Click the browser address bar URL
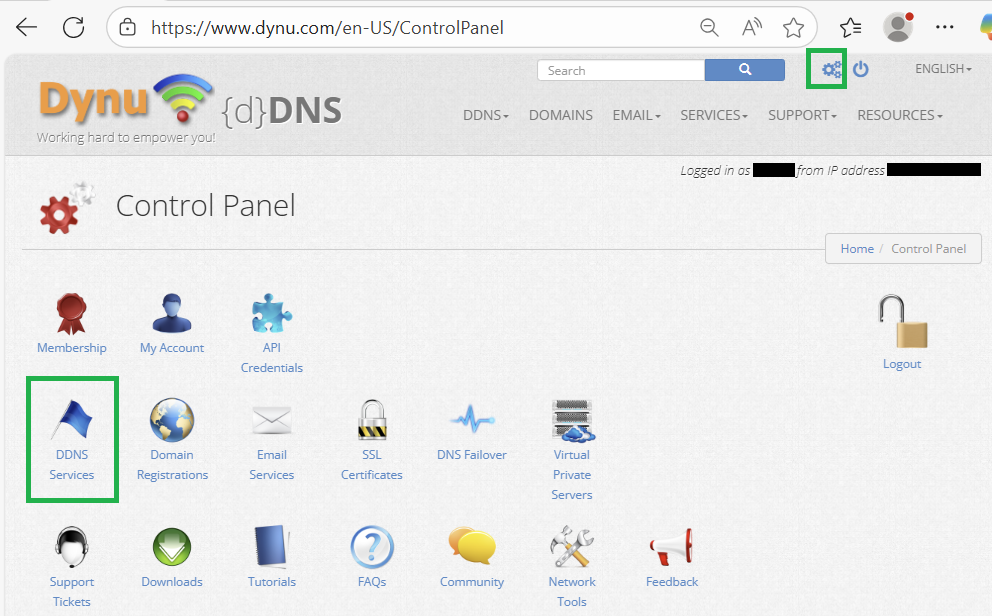Image resolution: width=992 pixels, height=616 pixels. (327, 28)
